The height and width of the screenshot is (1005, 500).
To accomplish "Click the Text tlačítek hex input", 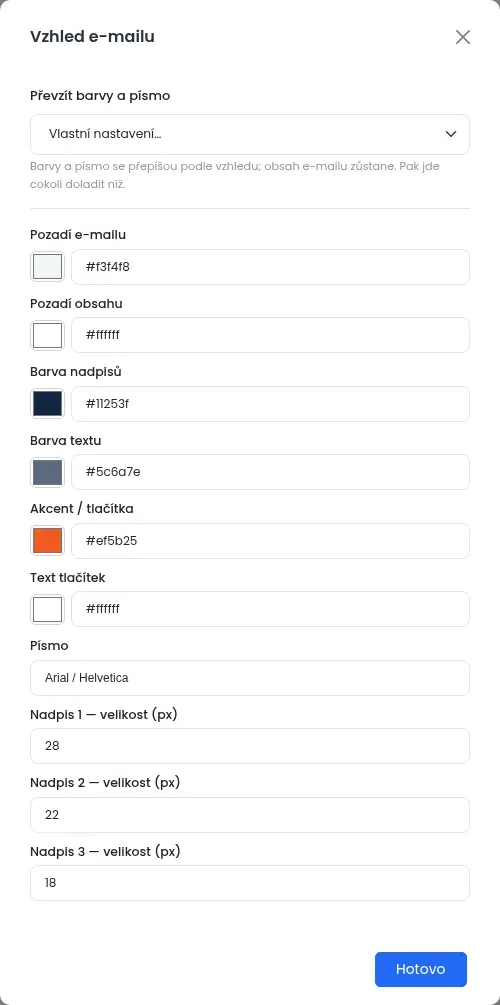I will pyautogui.click(x=271, y=609).
